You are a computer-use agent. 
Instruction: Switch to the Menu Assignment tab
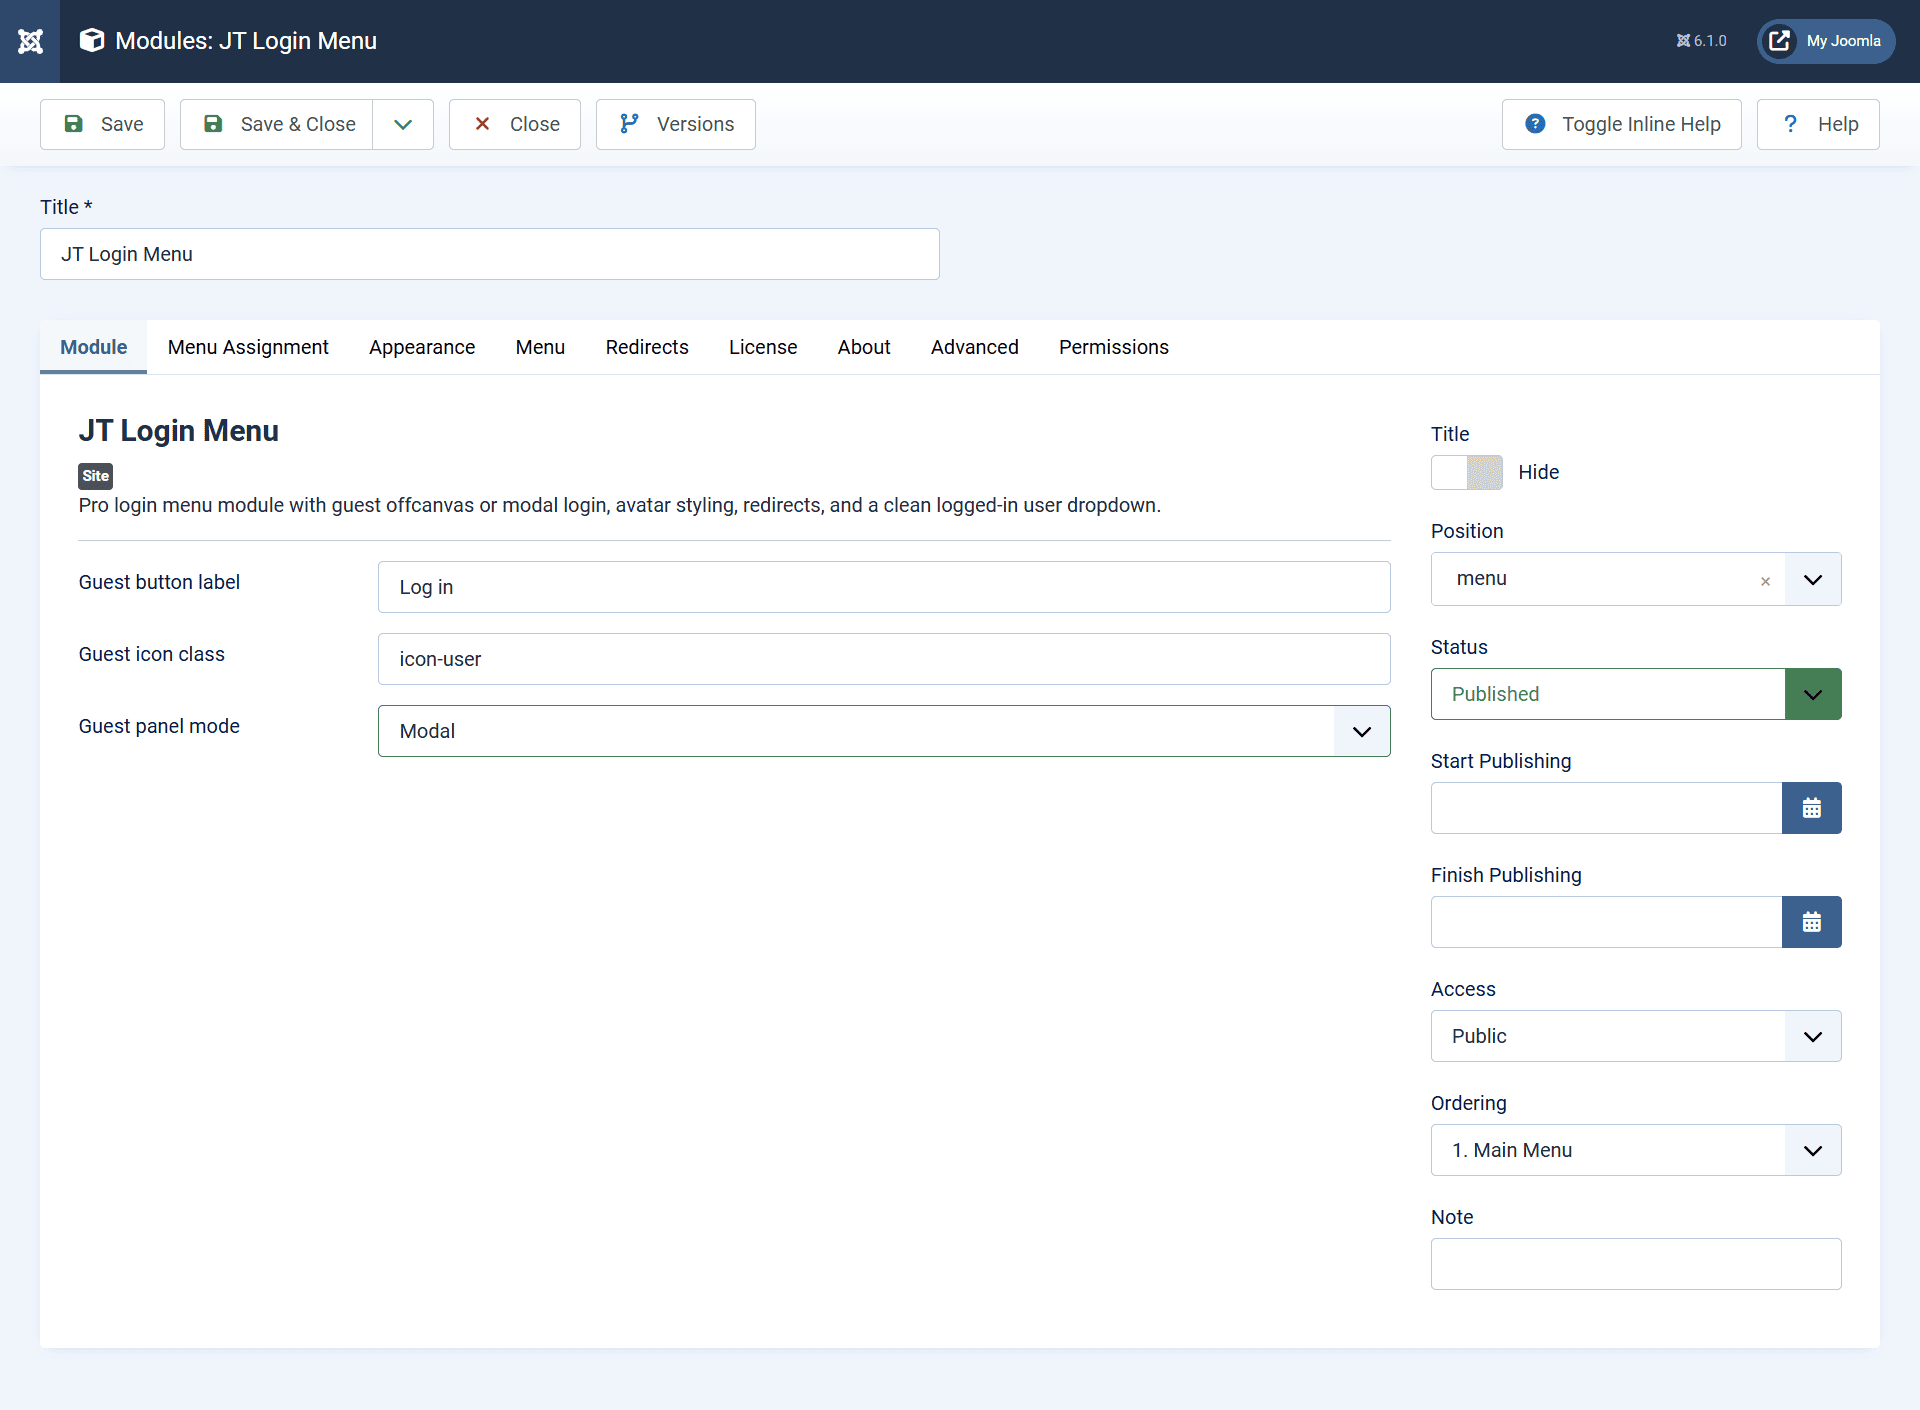click(248, 347)
